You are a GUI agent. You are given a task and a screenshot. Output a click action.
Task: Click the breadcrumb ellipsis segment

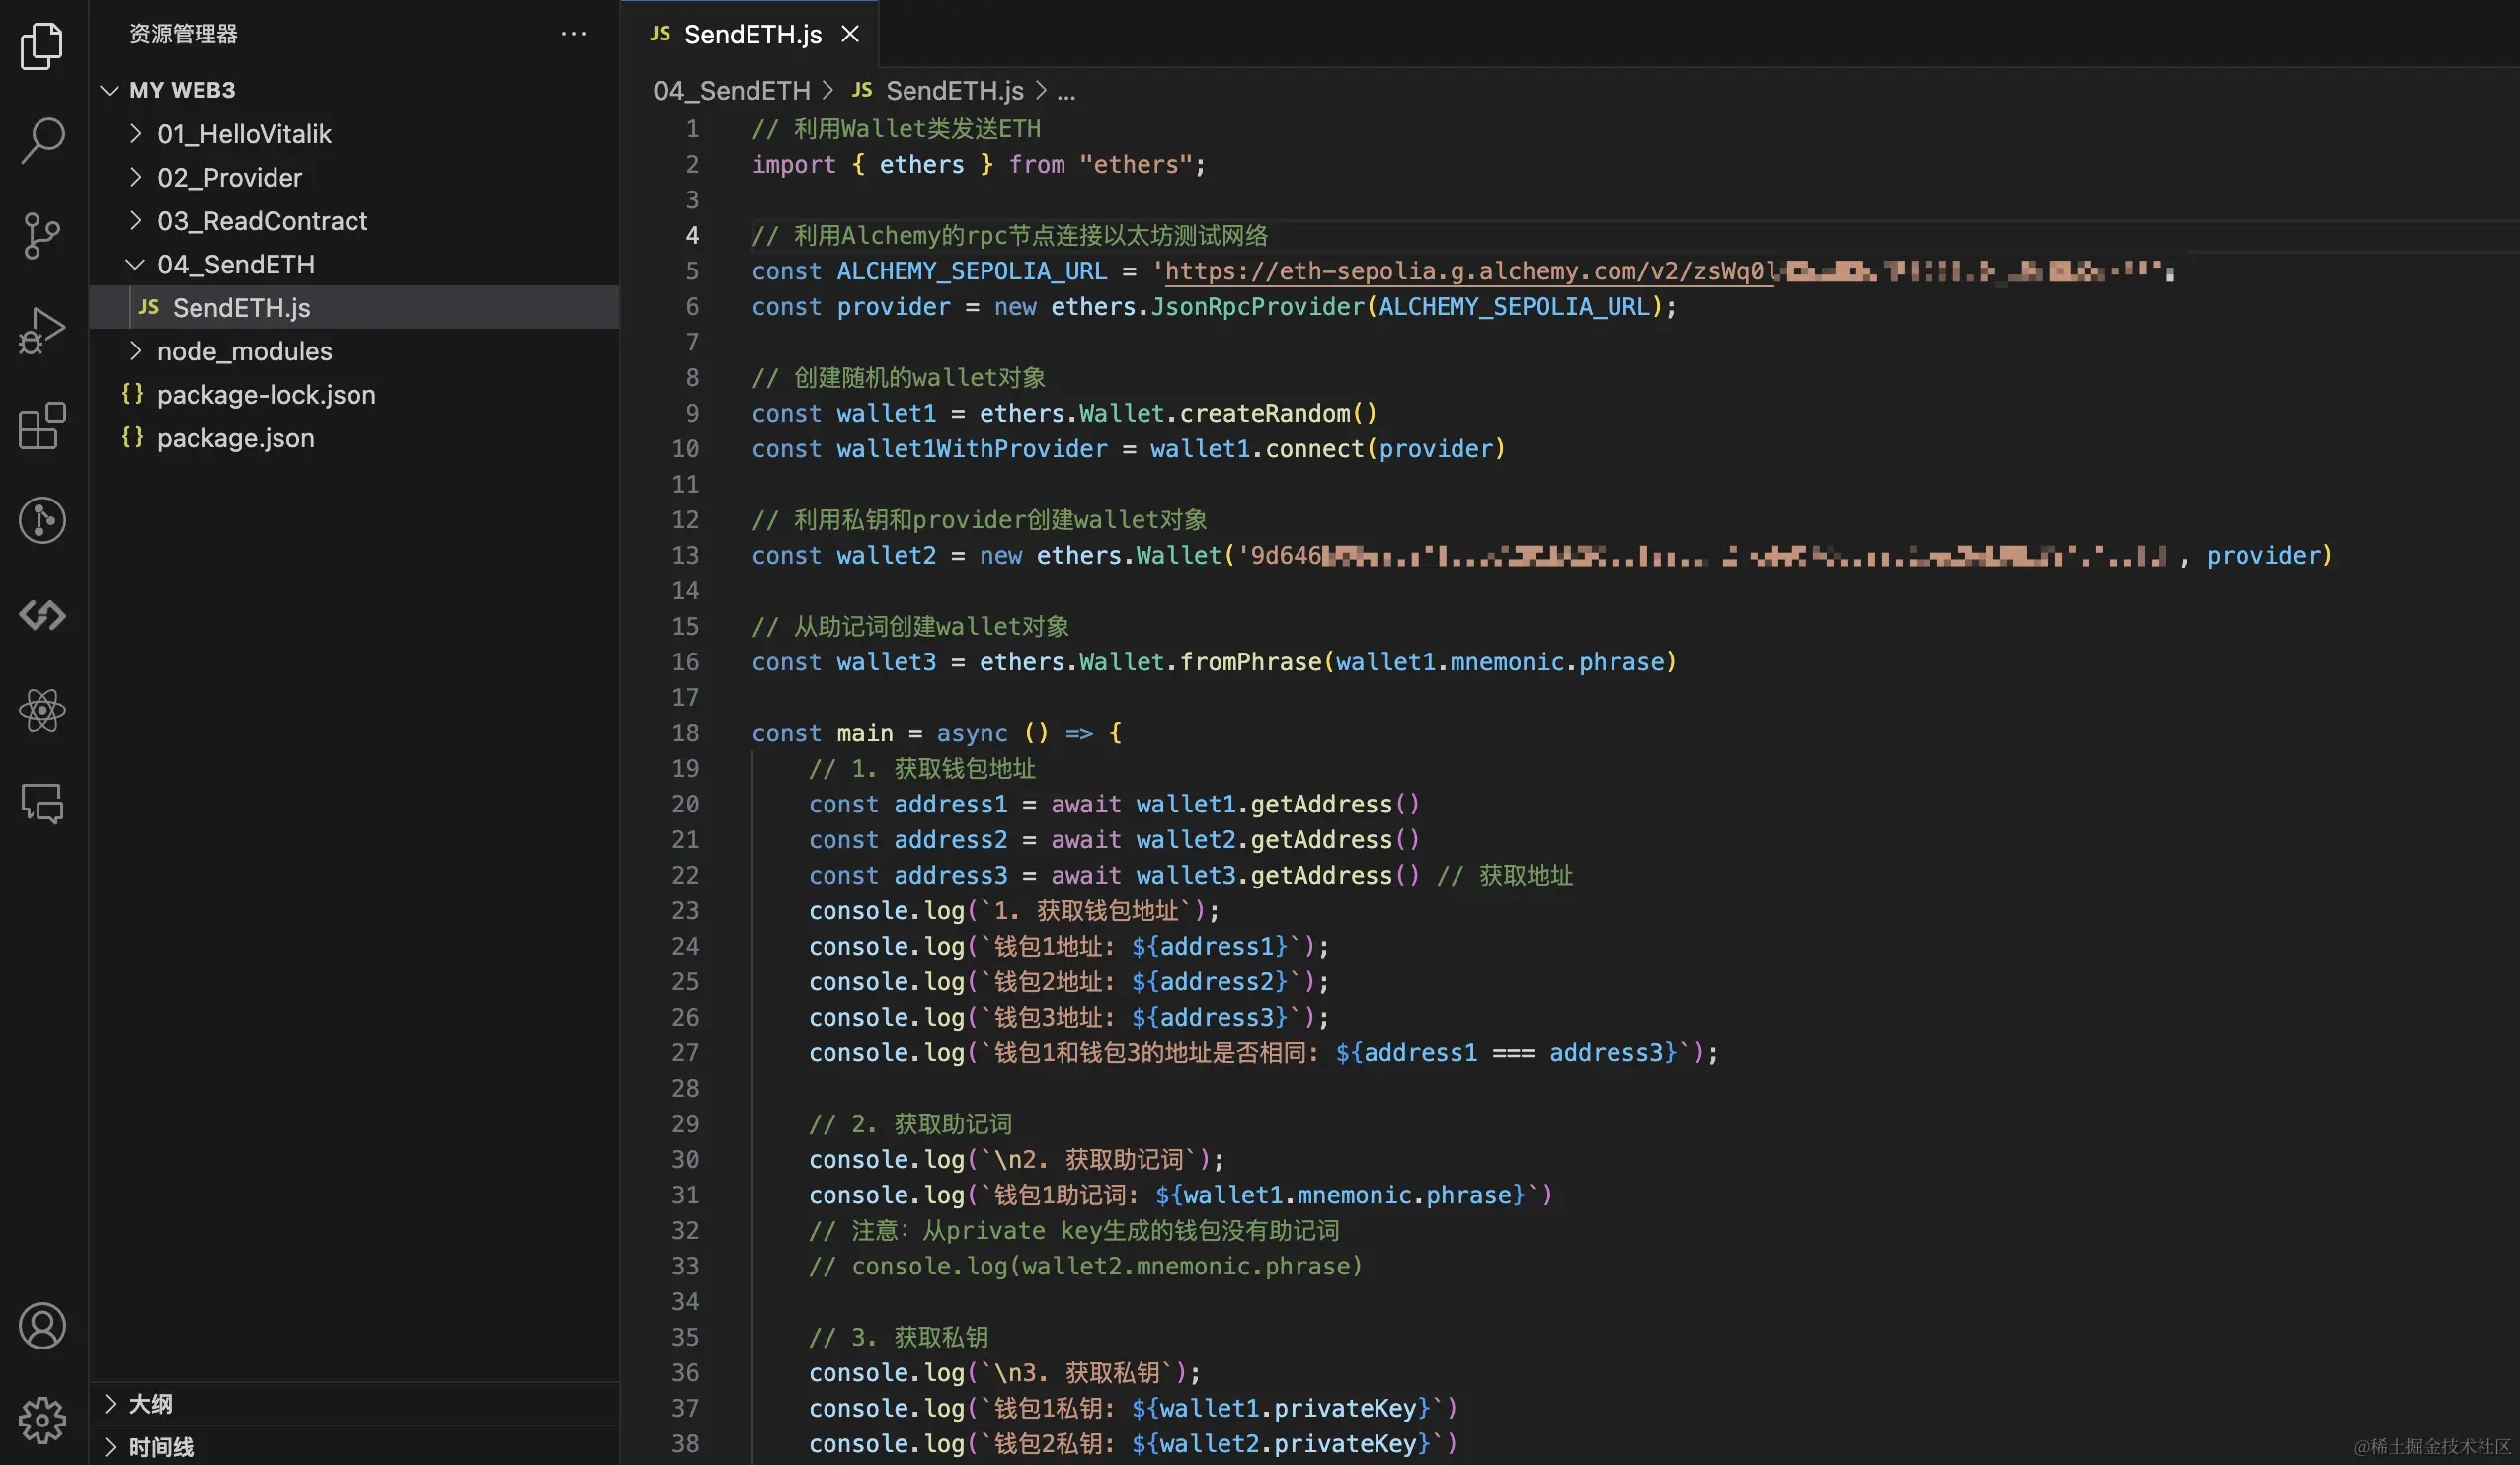pyautogui.click(x=1066, y=91)
